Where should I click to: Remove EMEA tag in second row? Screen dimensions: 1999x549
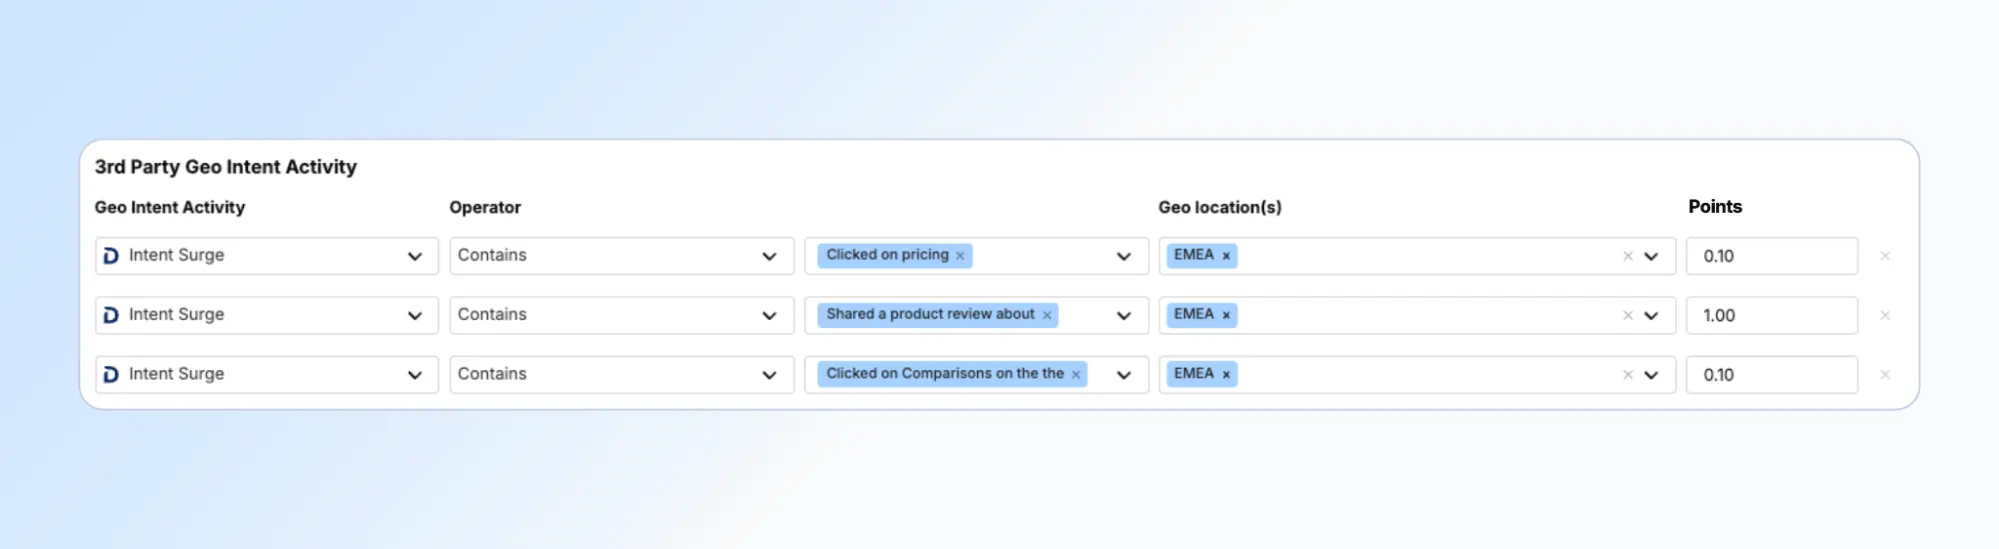[1226, 315]
